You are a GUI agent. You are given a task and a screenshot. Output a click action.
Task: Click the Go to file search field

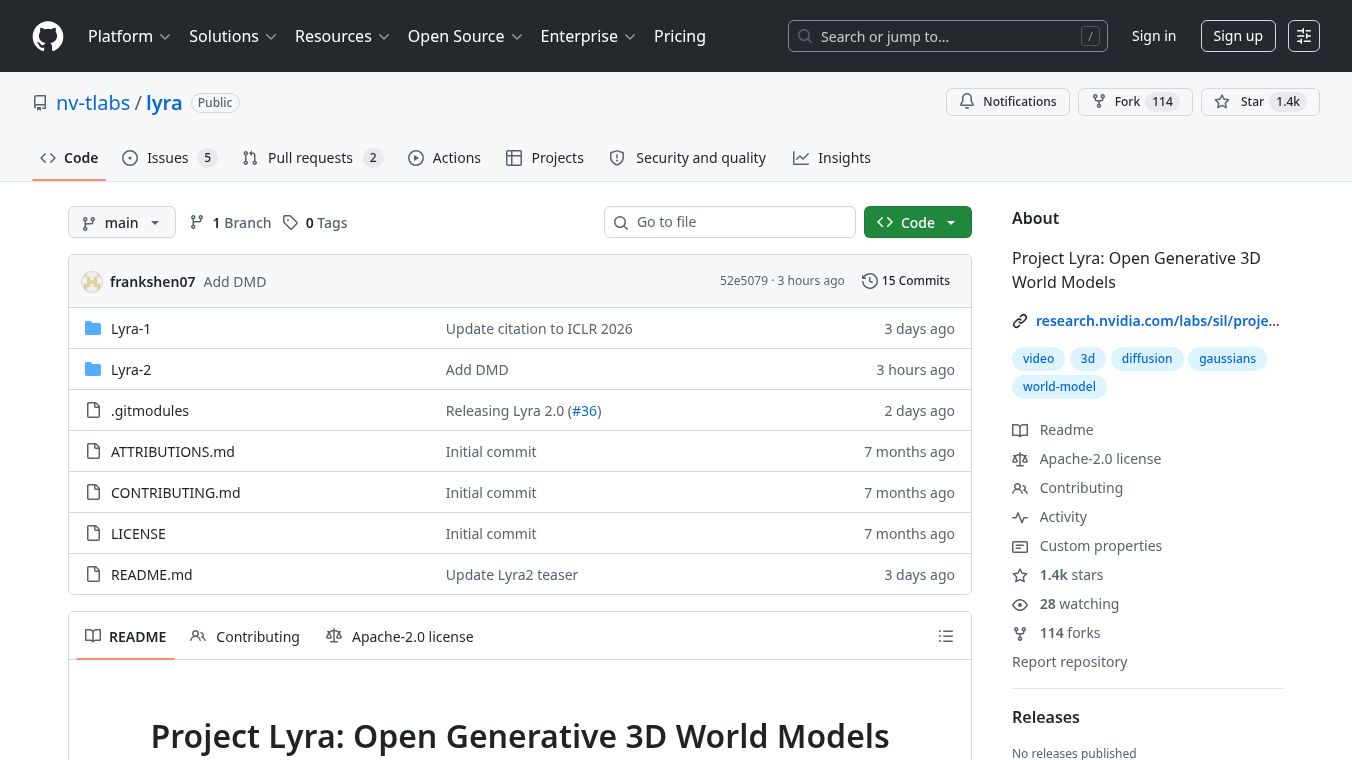tap(730, 222)
